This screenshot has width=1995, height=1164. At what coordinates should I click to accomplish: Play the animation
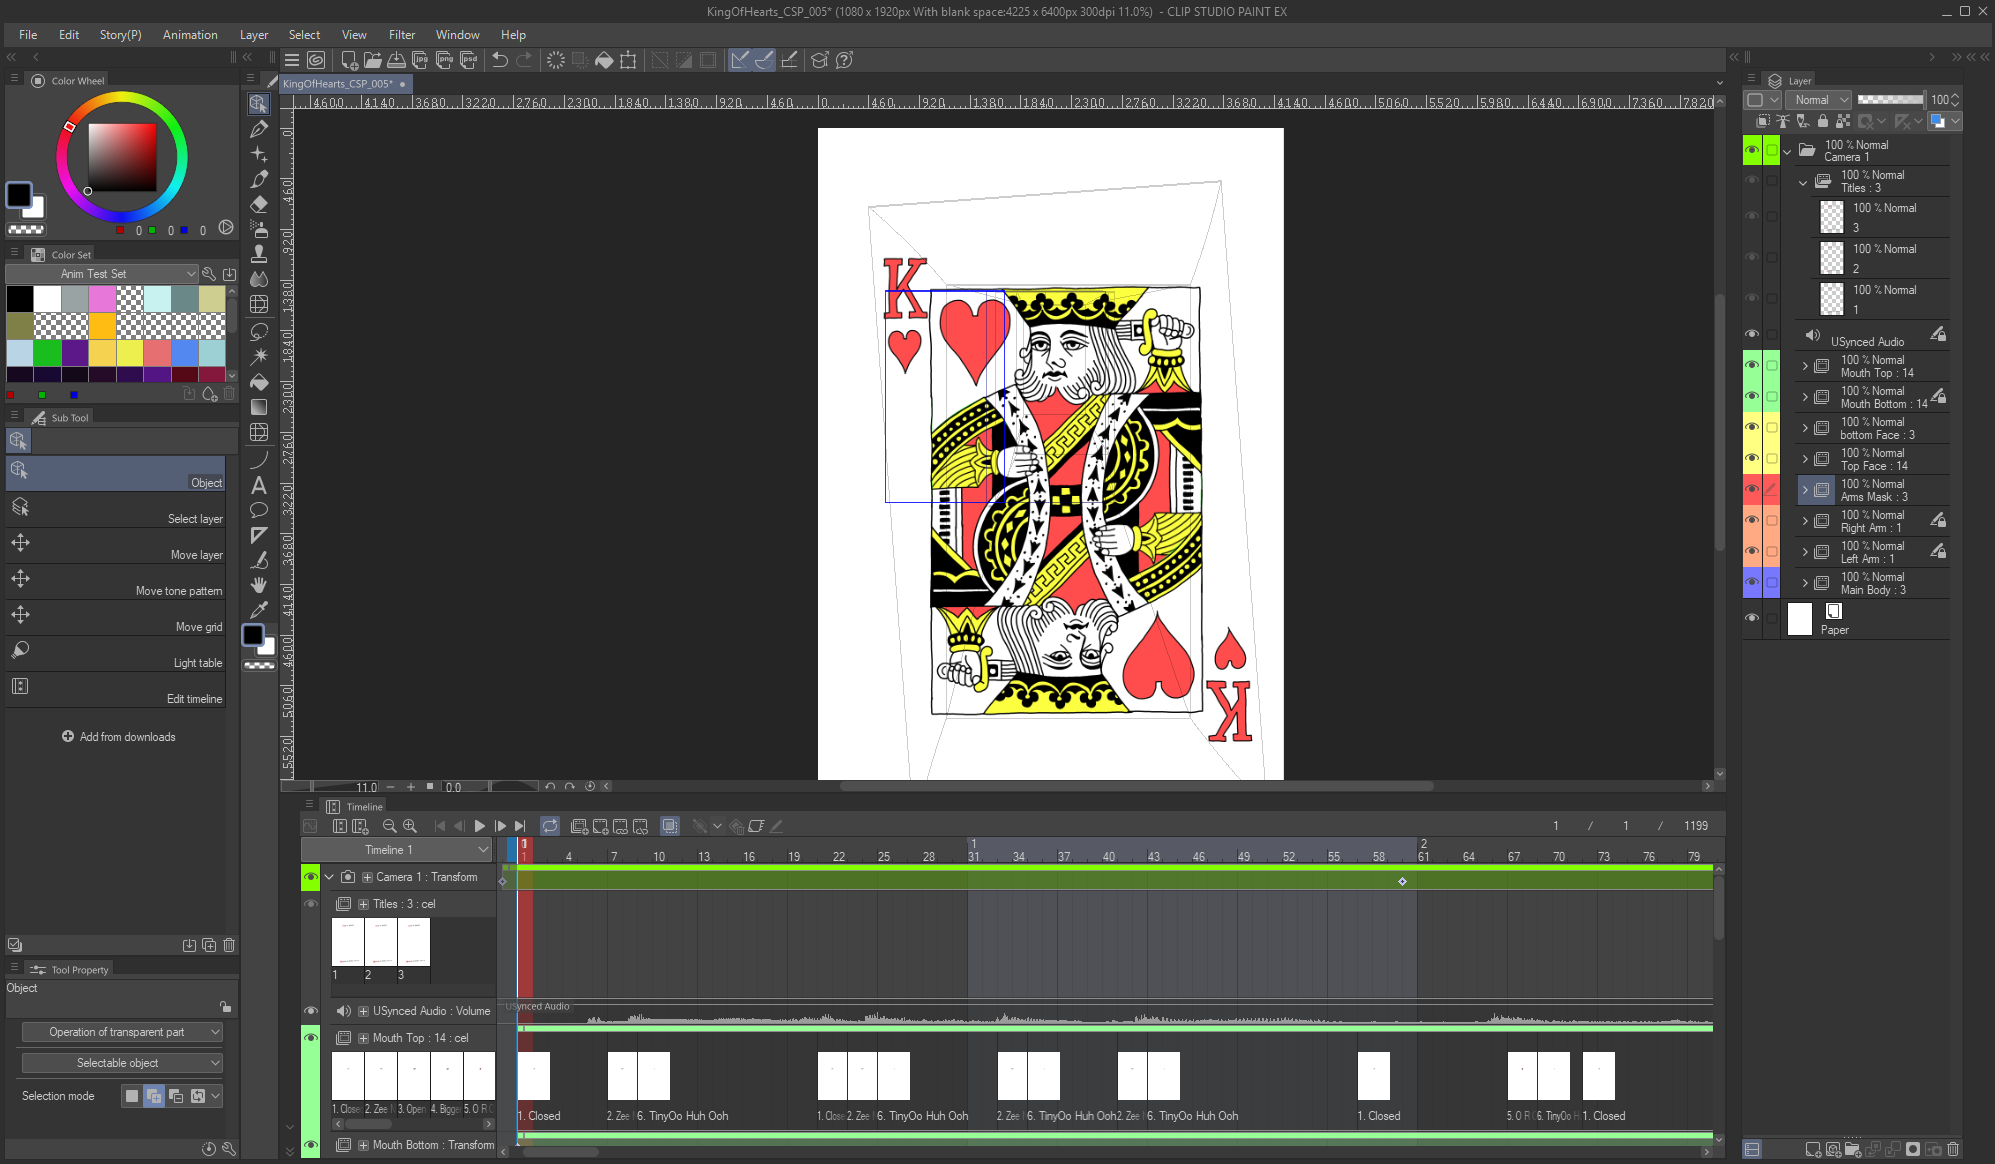point(480,825)
